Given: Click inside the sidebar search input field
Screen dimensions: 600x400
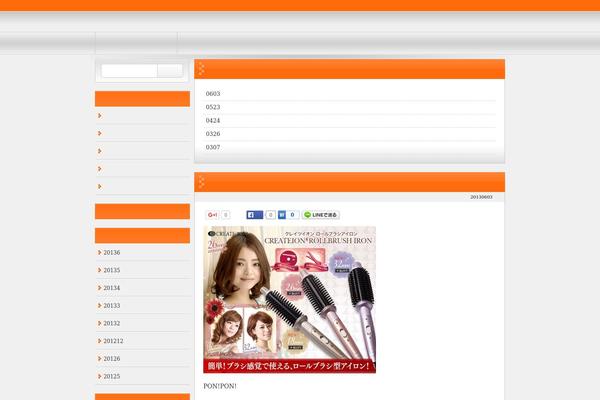Looking at the screenshot, I should pyautogui.click(x=129, y=71).
